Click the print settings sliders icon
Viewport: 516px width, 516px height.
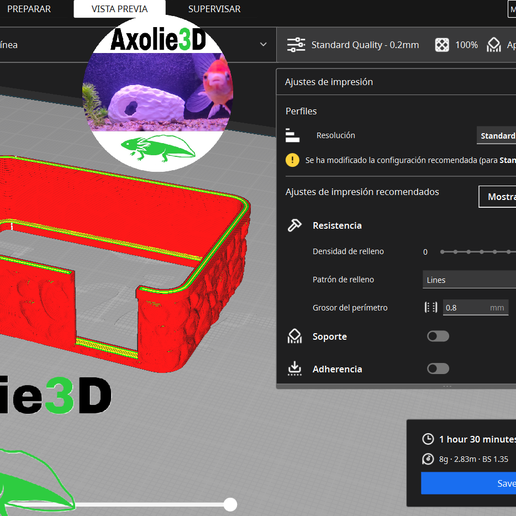(x=296, y=45)
